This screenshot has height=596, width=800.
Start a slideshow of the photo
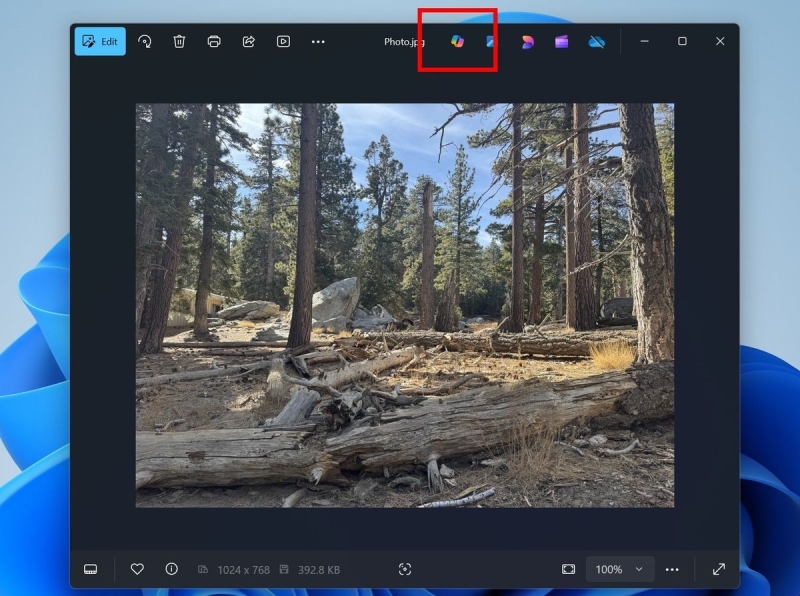pos(283,41)
